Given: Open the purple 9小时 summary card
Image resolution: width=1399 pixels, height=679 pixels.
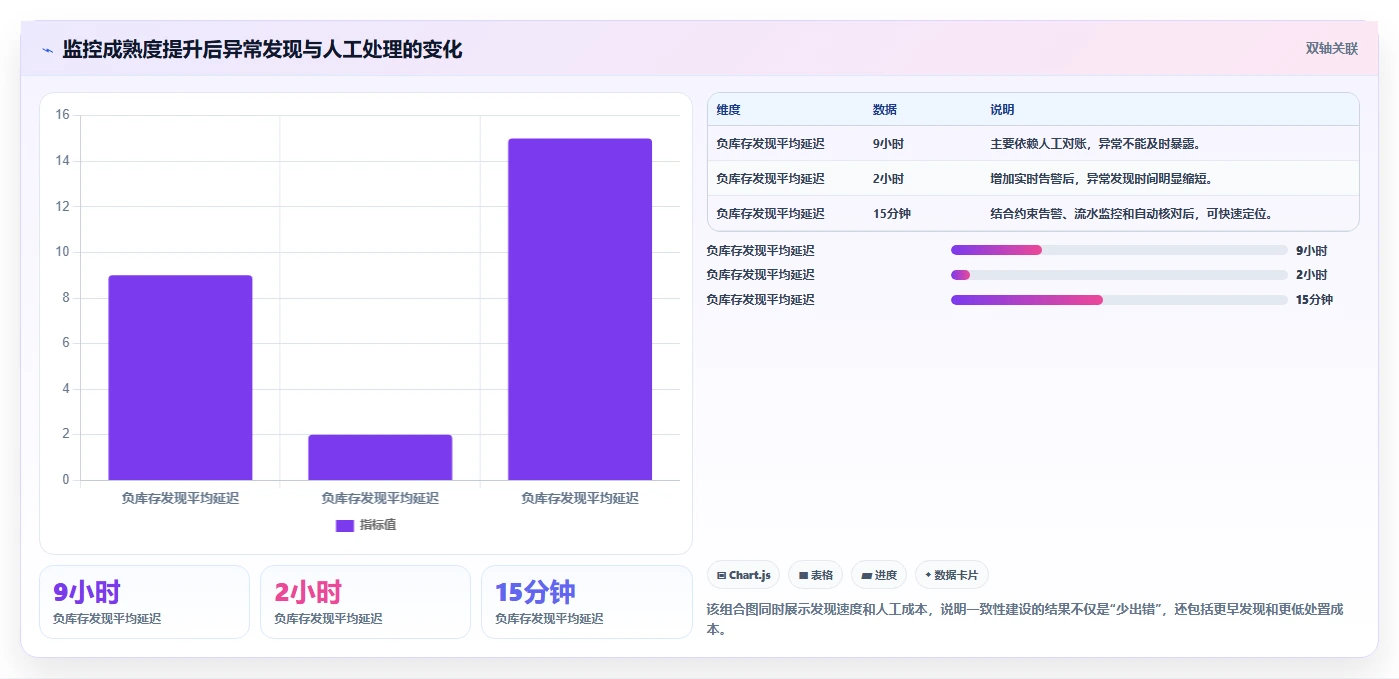Looking at the screenshot, I should pos(144,602).
